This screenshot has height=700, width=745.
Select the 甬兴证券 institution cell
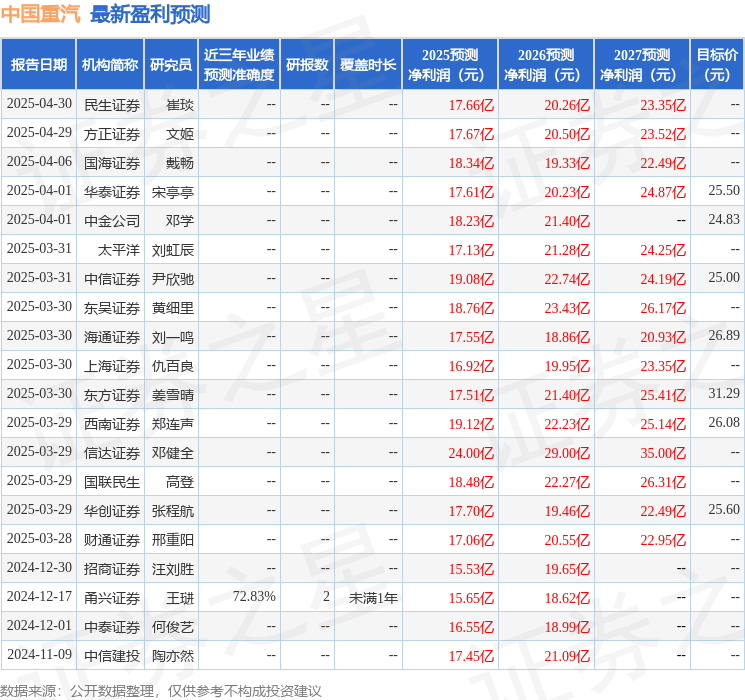[112, 598]
